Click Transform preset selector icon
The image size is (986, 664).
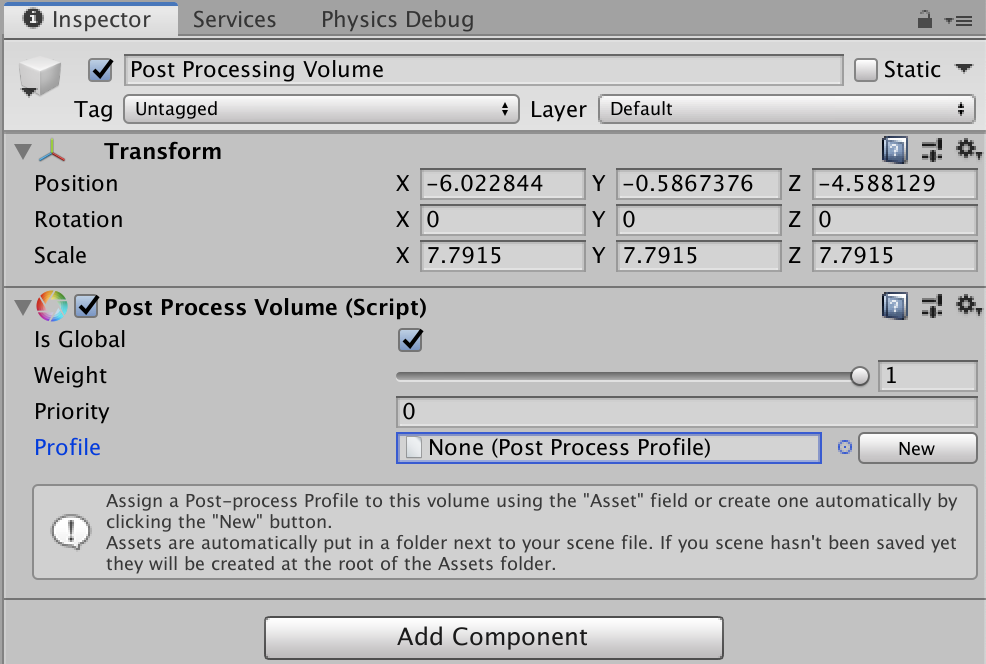pyautogui.click(x=932, y=151)
